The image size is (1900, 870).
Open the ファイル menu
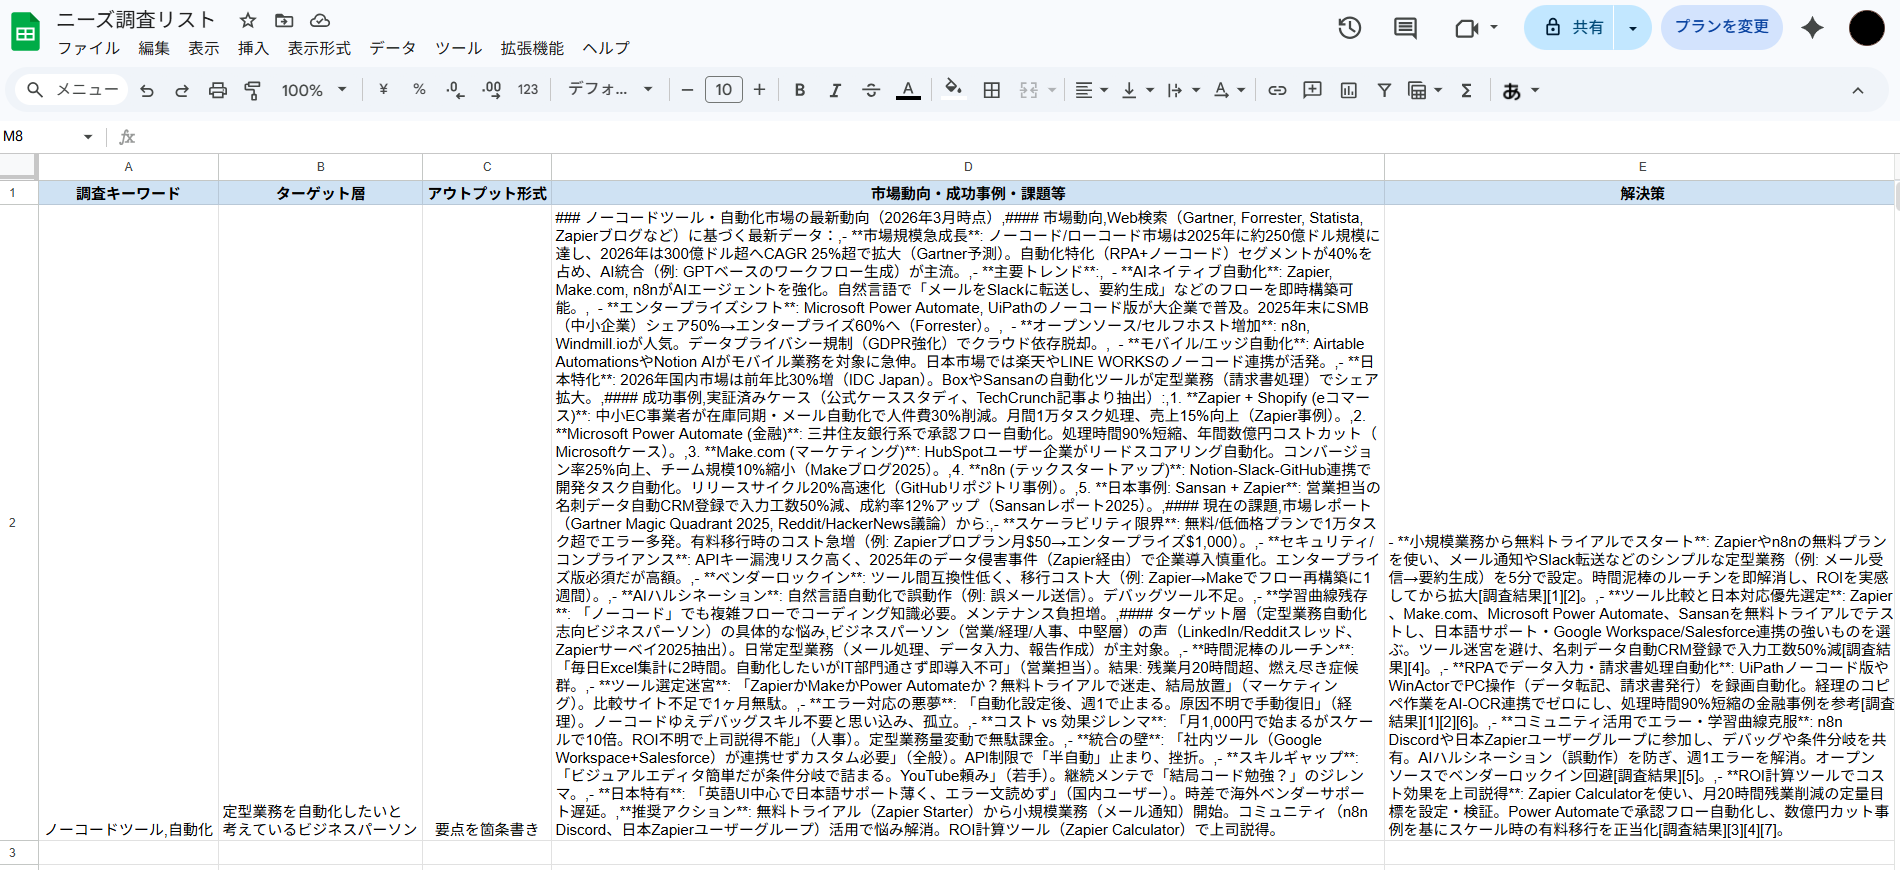pyautogui.click(x=88, y=48)
